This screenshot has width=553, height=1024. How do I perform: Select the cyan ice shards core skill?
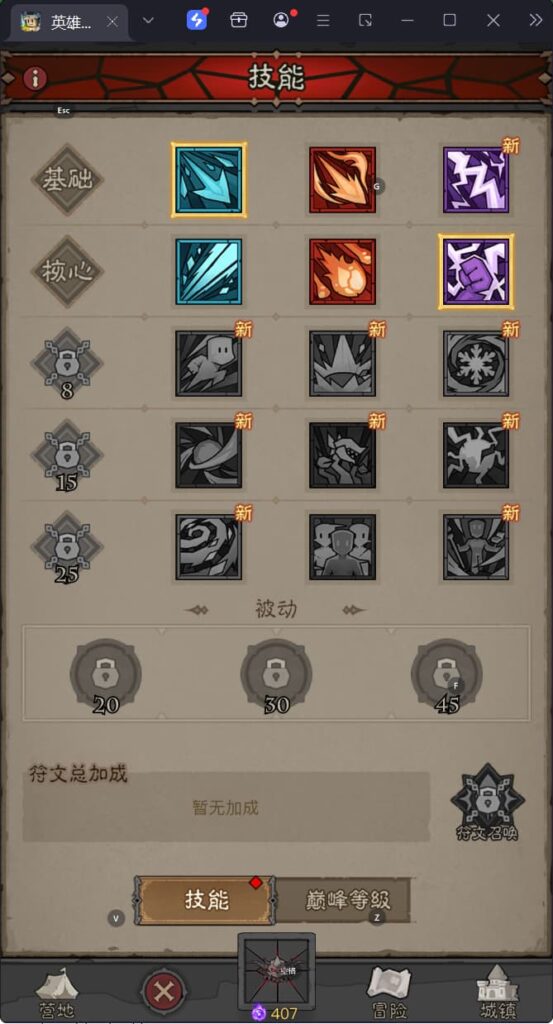(209, 271)
